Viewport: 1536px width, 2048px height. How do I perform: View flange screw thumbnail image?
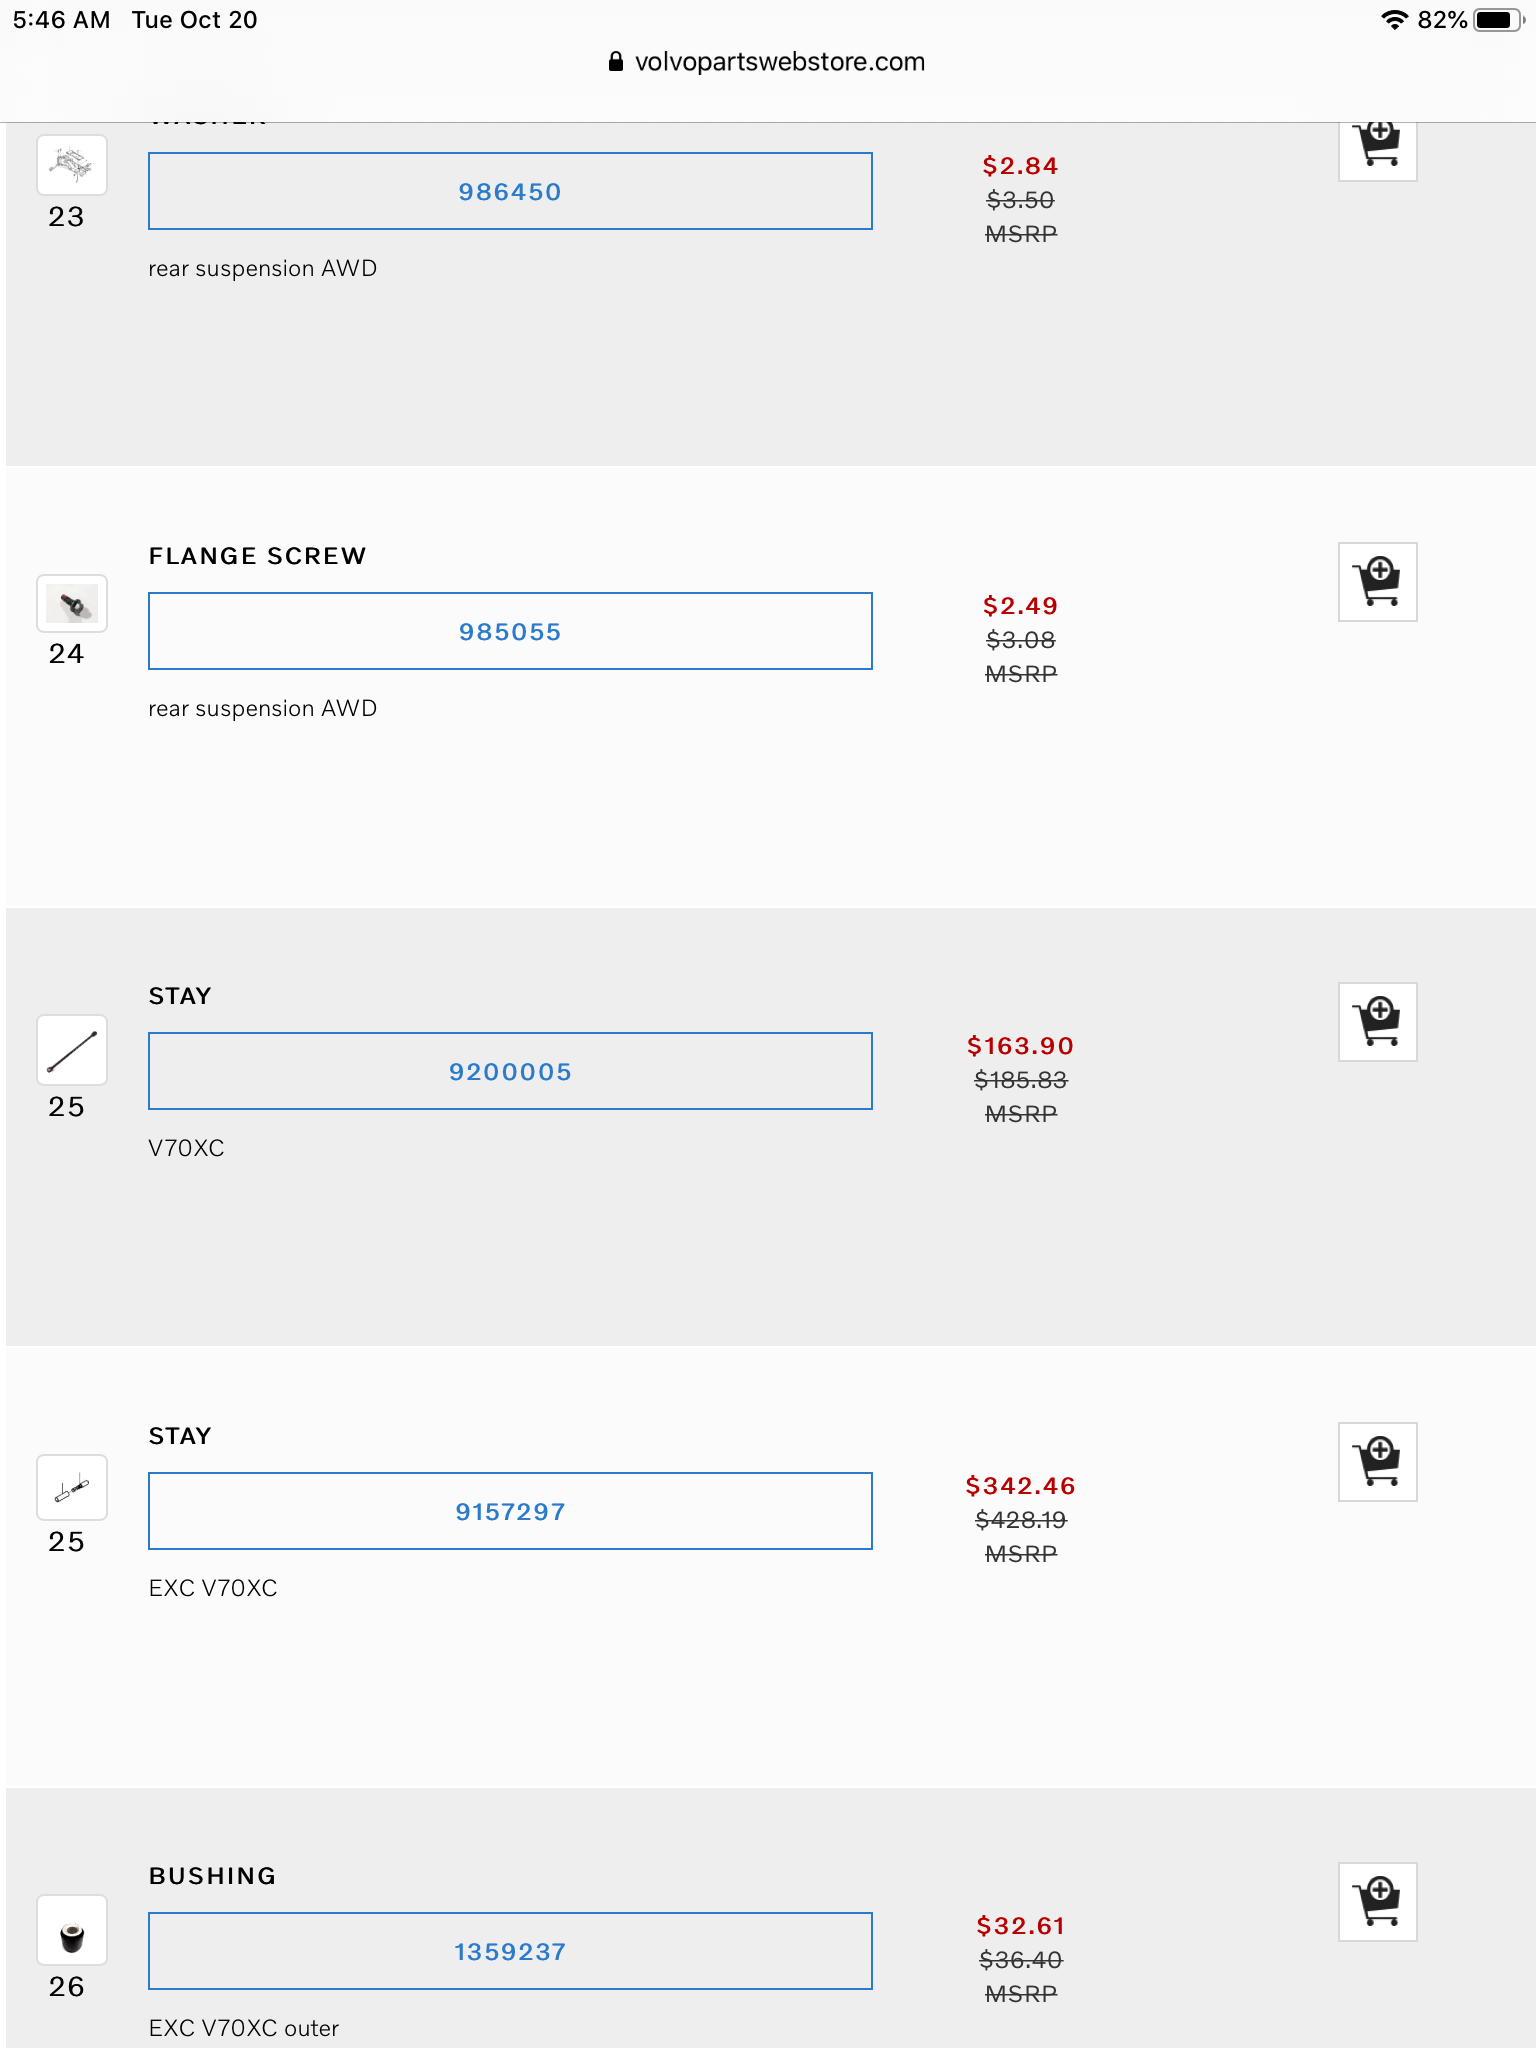click(x=72, y=604)
